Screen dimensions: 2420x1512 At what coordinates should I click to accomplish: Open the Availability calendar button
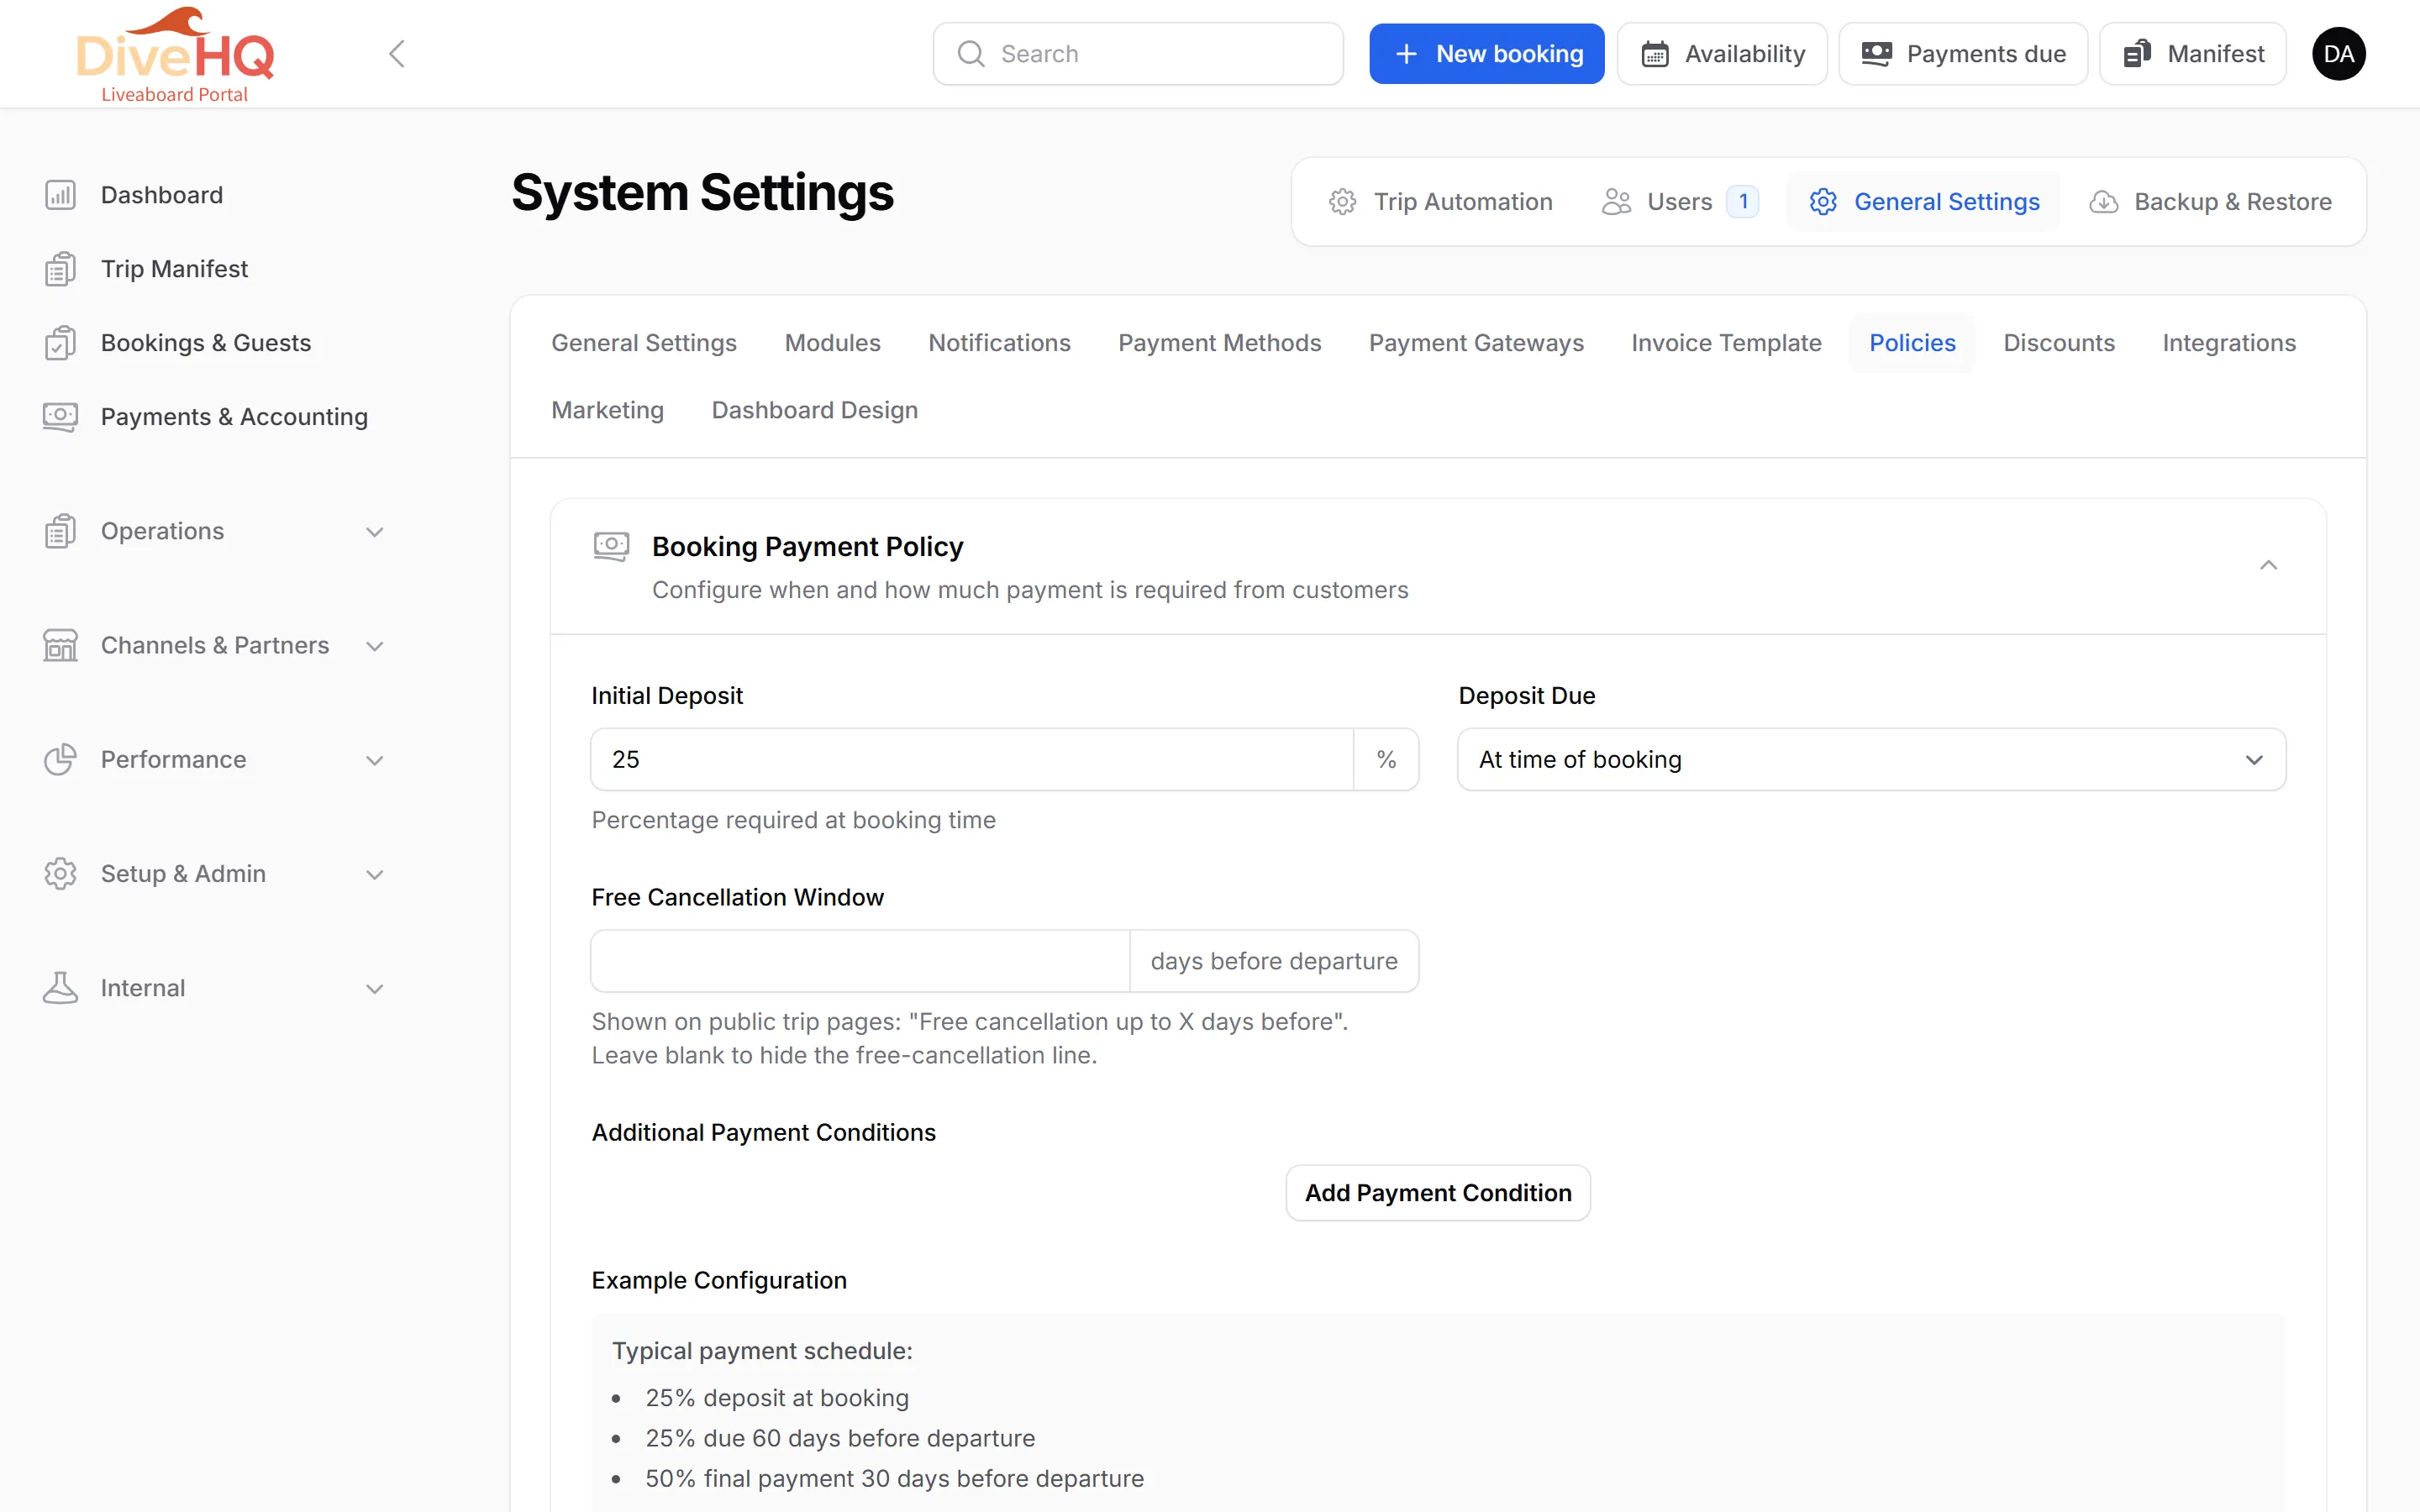(x=1722, y=54)
